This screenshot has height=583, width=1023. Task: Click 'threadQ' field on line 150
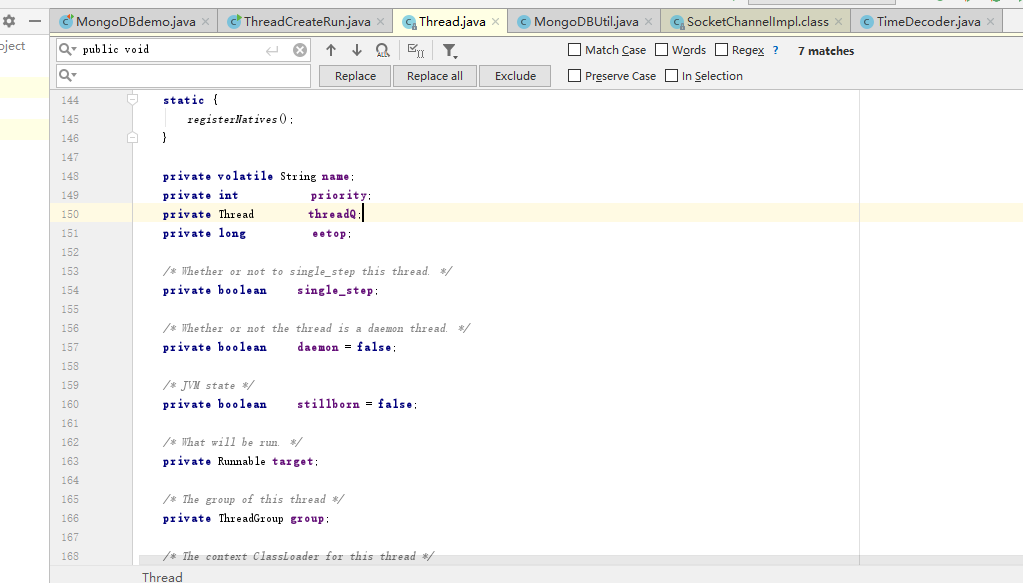(332, 214)
